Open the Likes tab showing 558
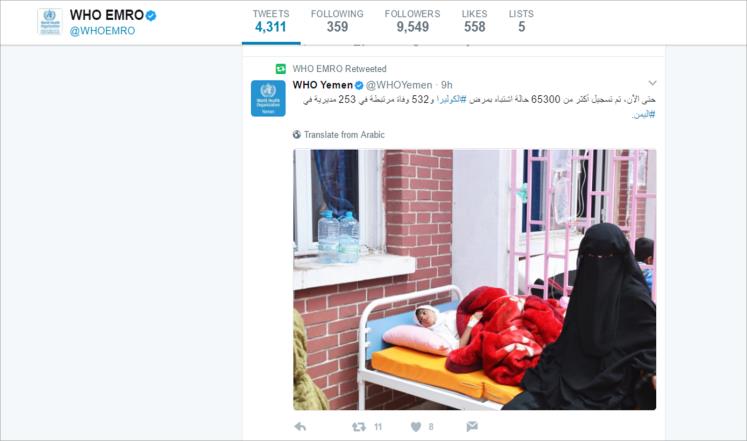This screenshot has width=747, height=441. [x=474, y=22]
